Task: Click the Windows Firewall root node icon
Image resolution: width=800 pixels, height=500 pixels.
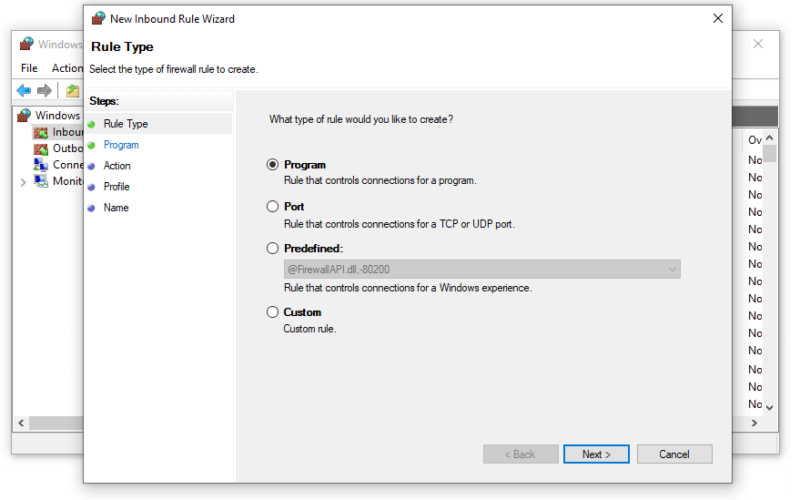Action: (x=24, y=115)
